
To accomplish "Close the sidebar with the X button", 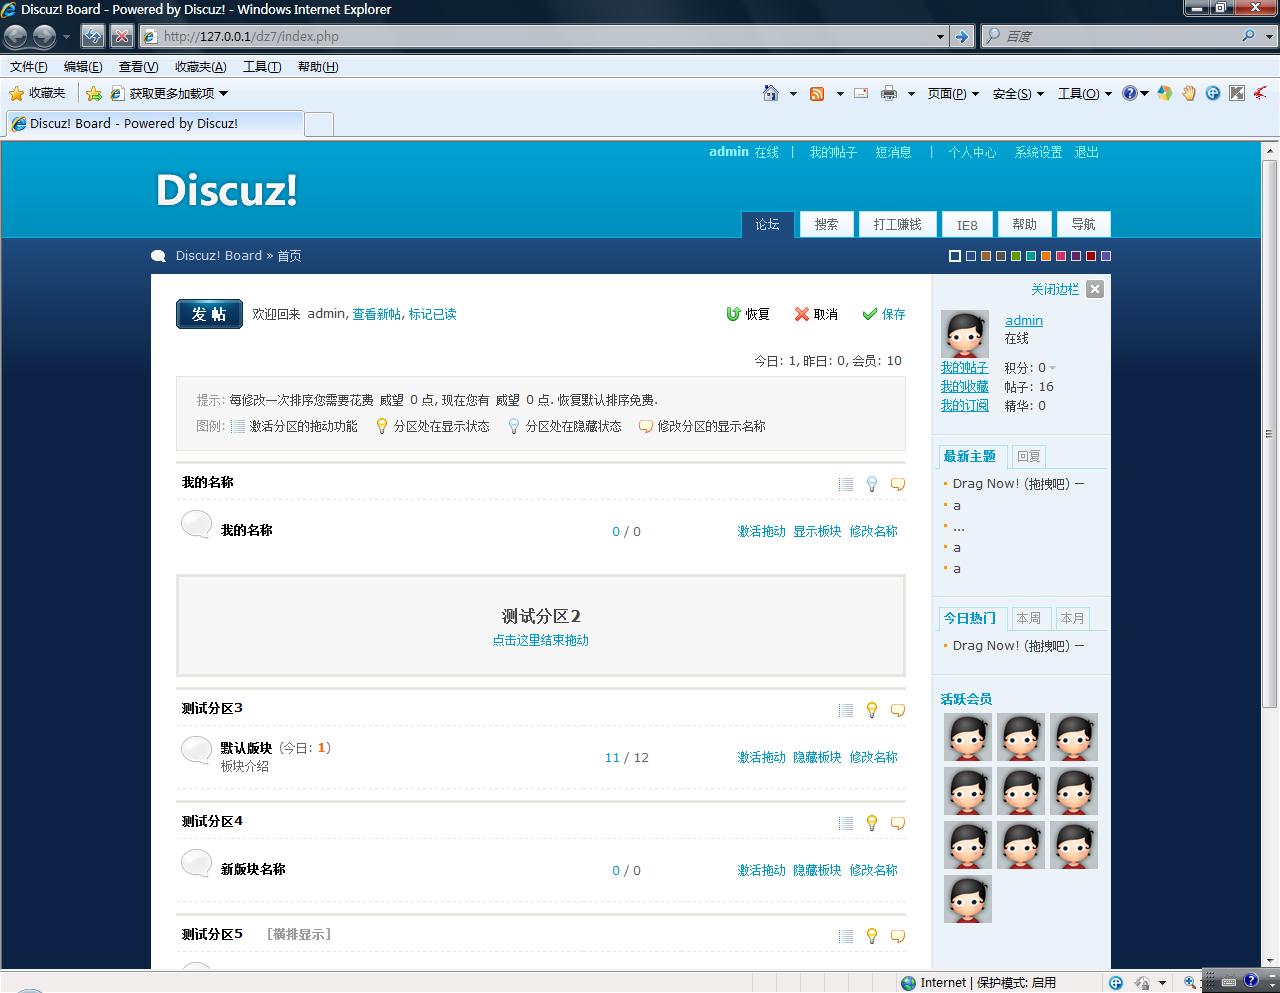I will 1095,289.
